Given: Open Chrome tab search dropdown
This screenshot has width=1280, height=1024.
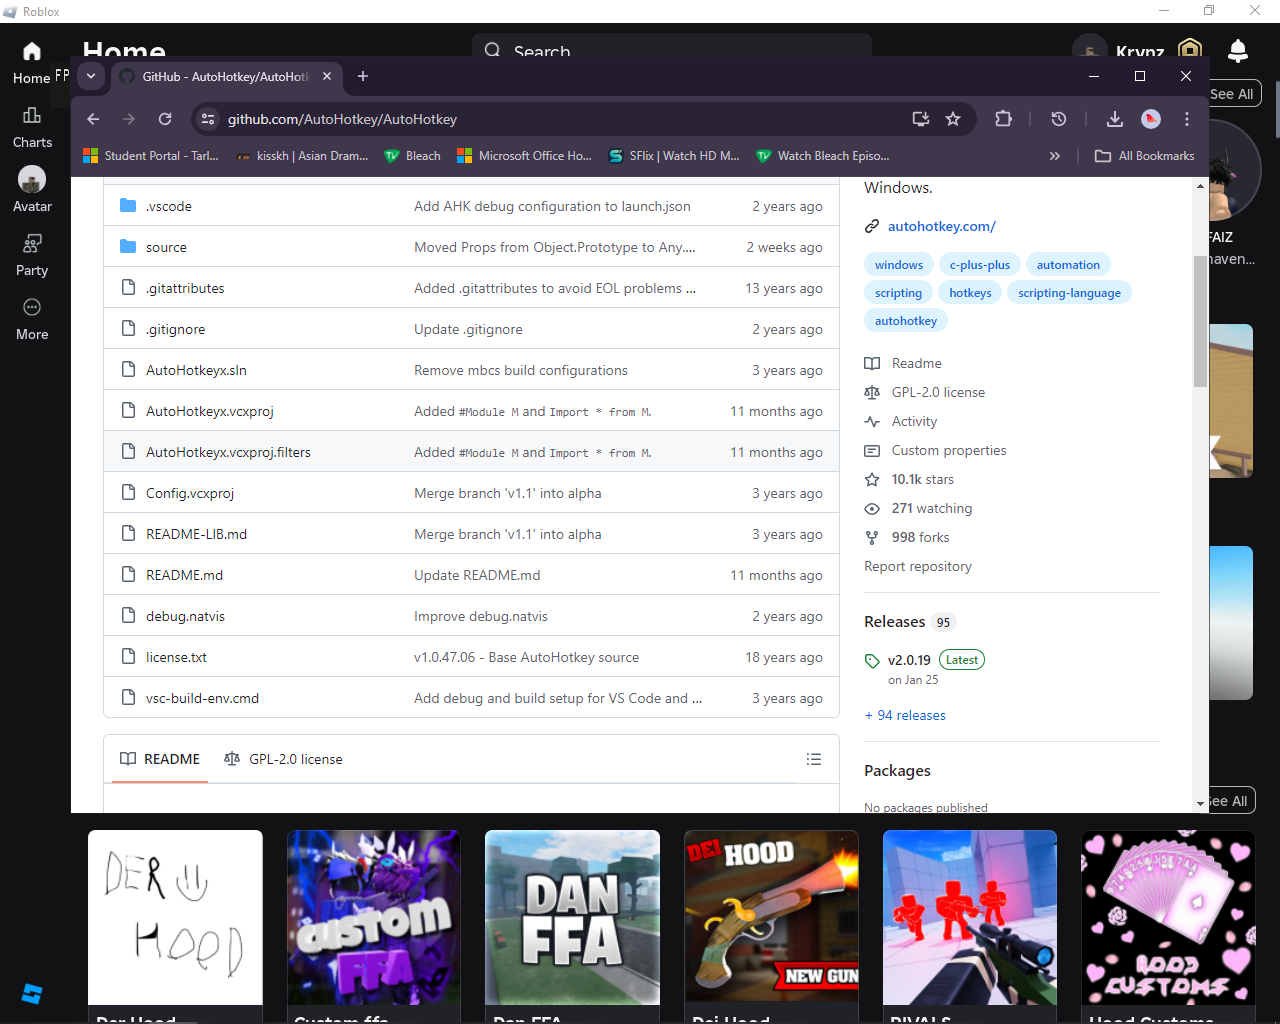Looking at the screenshot, I should tap(91, 76).
